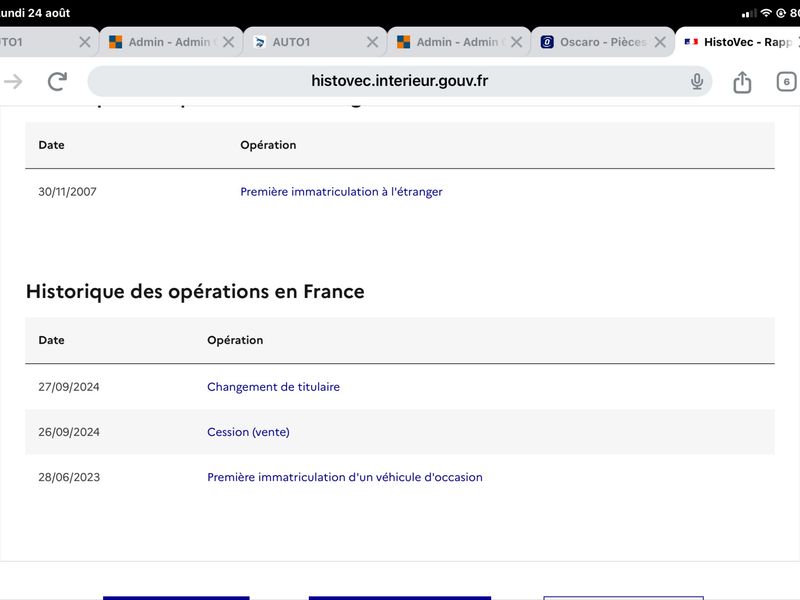800x600 pixels.
Task: Select the HistoVec - Rapp tab
Action: coord(739,42)
